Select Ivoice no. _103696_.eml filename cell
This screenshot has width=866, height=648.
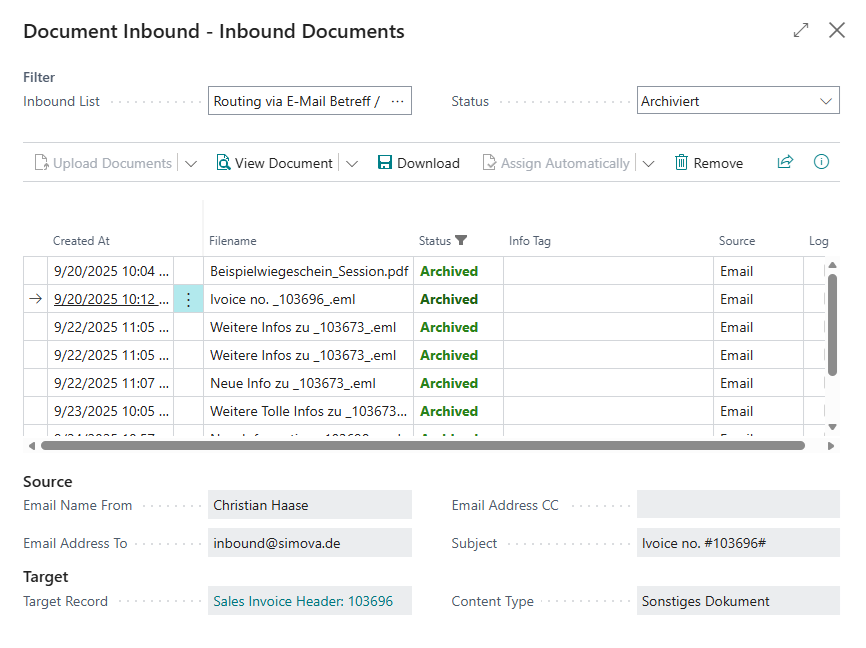click(309, 299)
